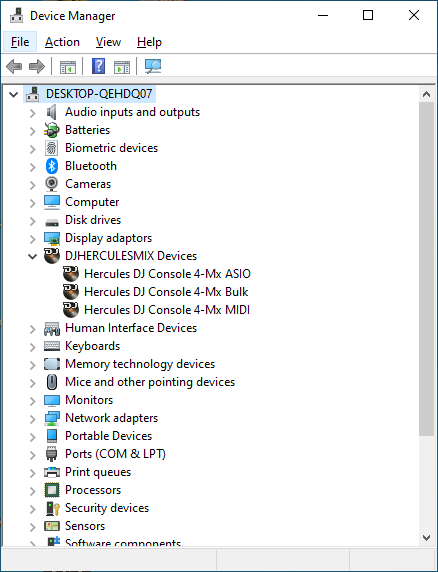Select Hercules DJ Console 4-Mx ASIO device
Viewport: 438px width, 572px height.
tap(167, 274)
